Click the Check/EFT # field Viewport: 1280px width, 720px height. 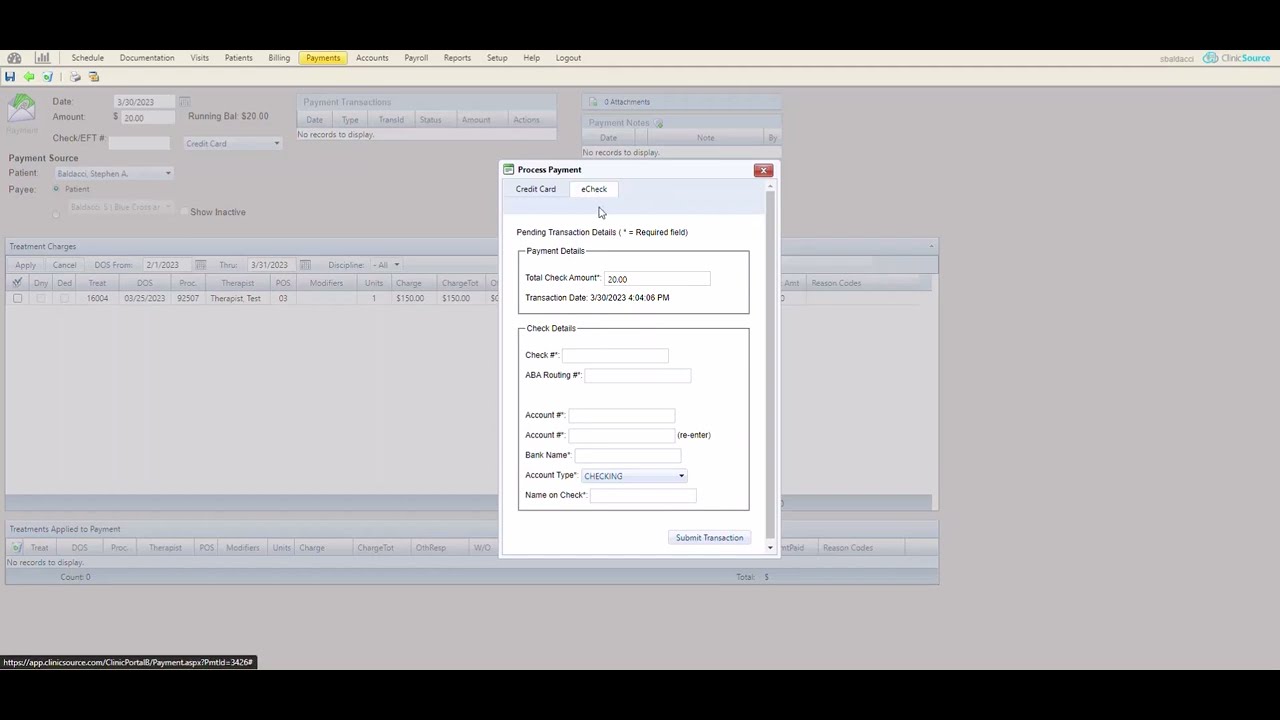click(x=139, y=143)
